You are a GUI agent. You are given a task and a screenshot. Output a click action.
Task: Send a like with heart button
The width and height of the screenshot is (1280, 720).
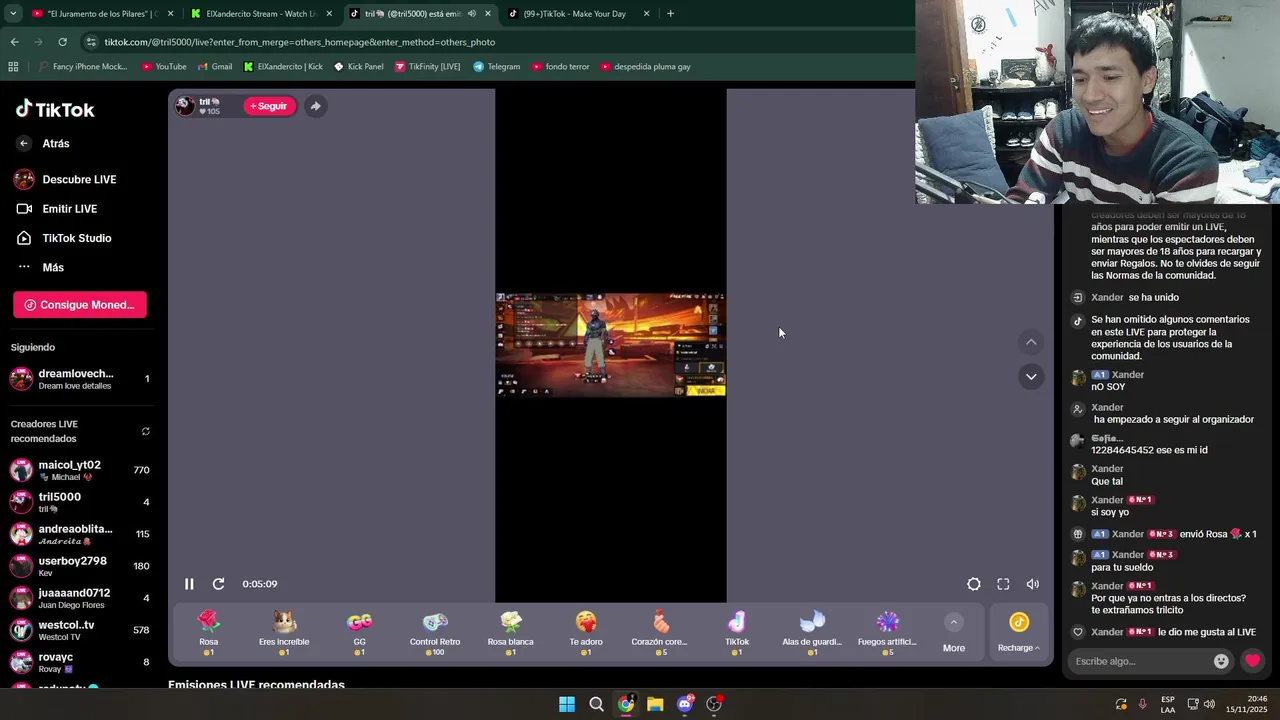pos(1252,661)
